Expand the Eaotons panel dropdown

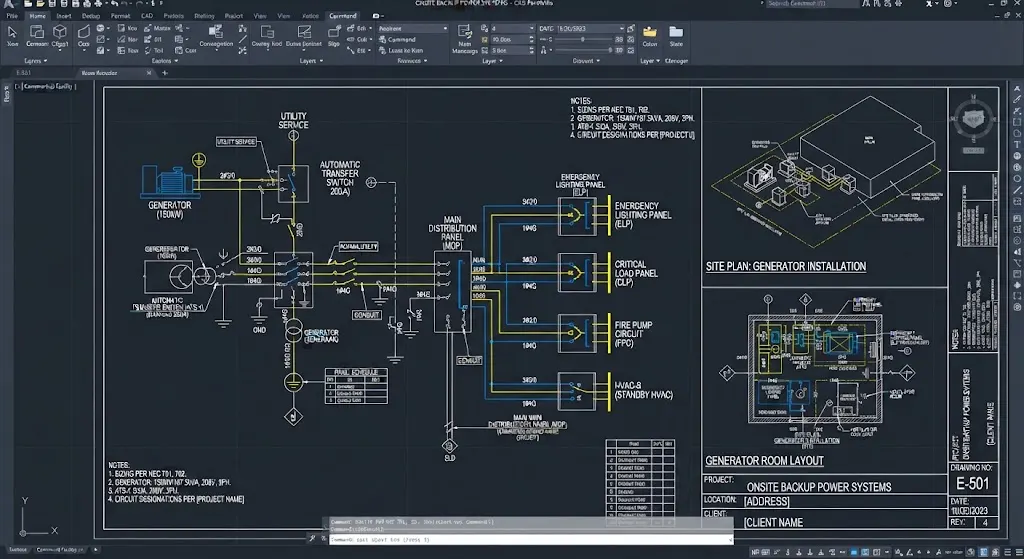tap(165, 61)
